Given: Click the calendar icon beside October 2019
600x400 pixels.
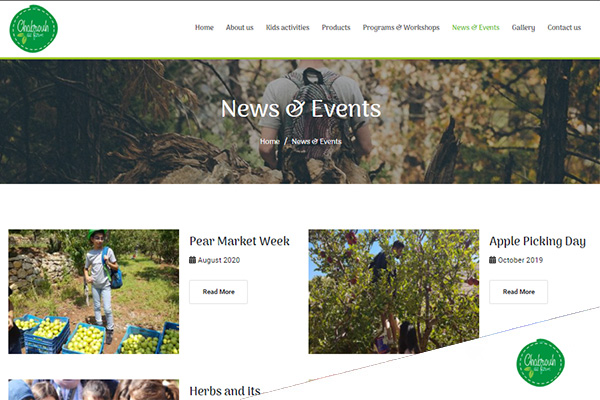Looking at the screenshot, I should (x=492, y=260).
